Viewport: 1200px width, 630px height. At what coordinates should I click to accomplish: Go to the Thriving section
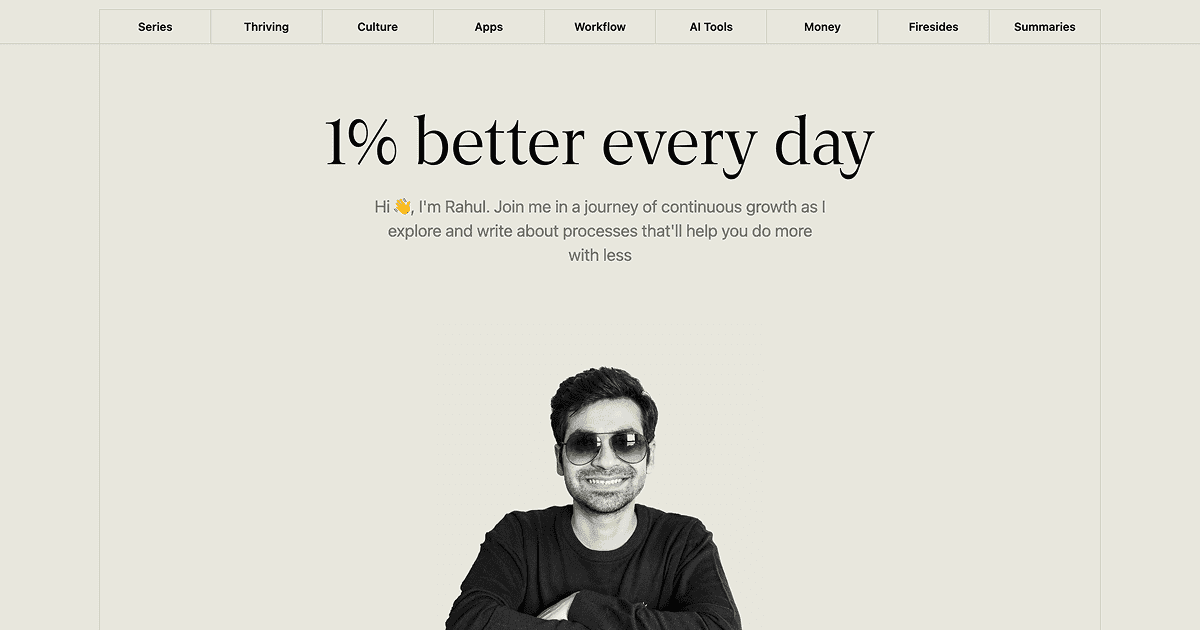[x=266, y=27]
